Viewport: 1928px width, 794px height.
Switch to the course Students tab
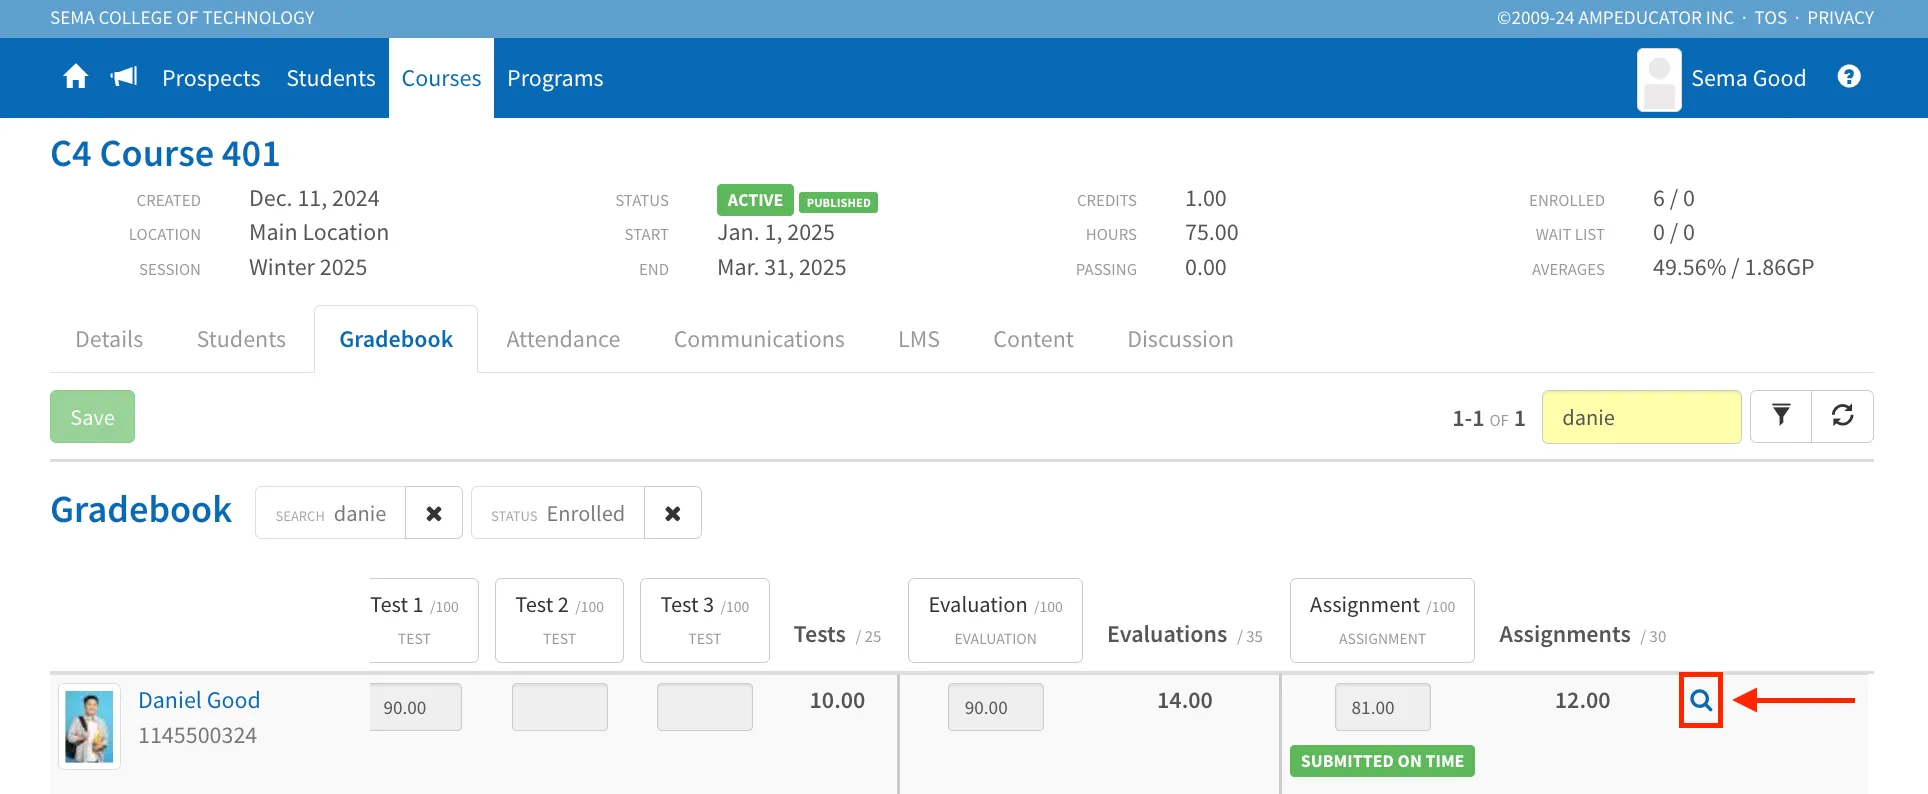(241, 339)
